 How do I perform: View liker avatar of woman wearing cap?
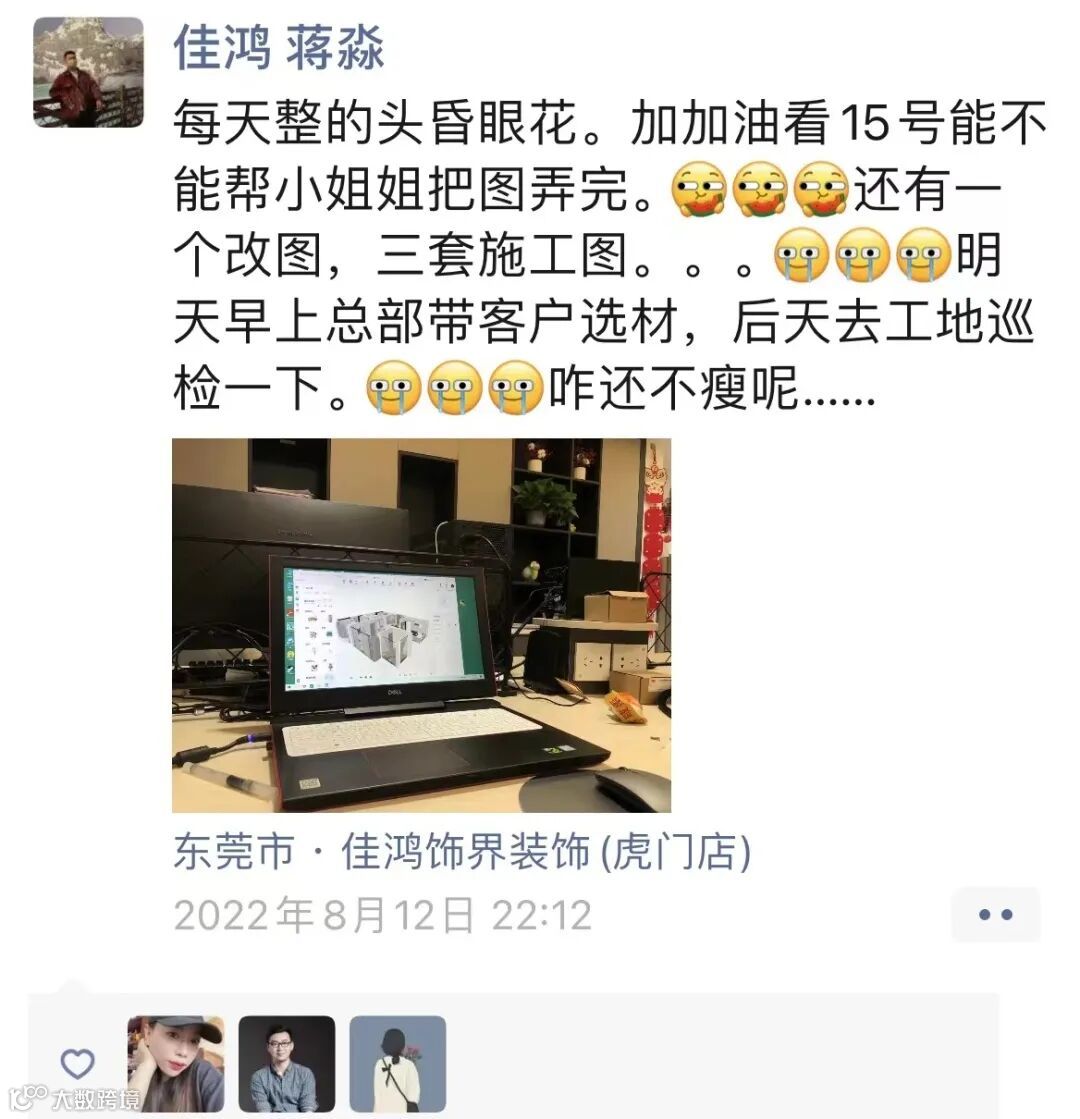[176, 1063]
